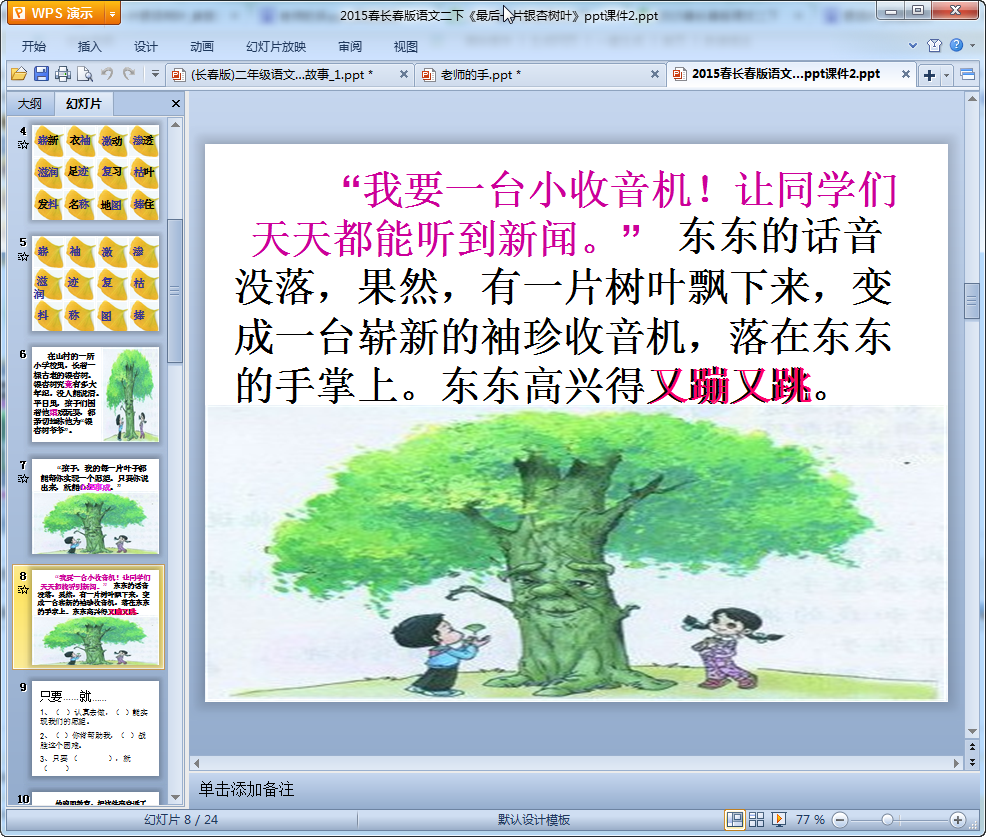986x837 pixels.
Task: Zoom out with the minus button
Action: point(839,819)
